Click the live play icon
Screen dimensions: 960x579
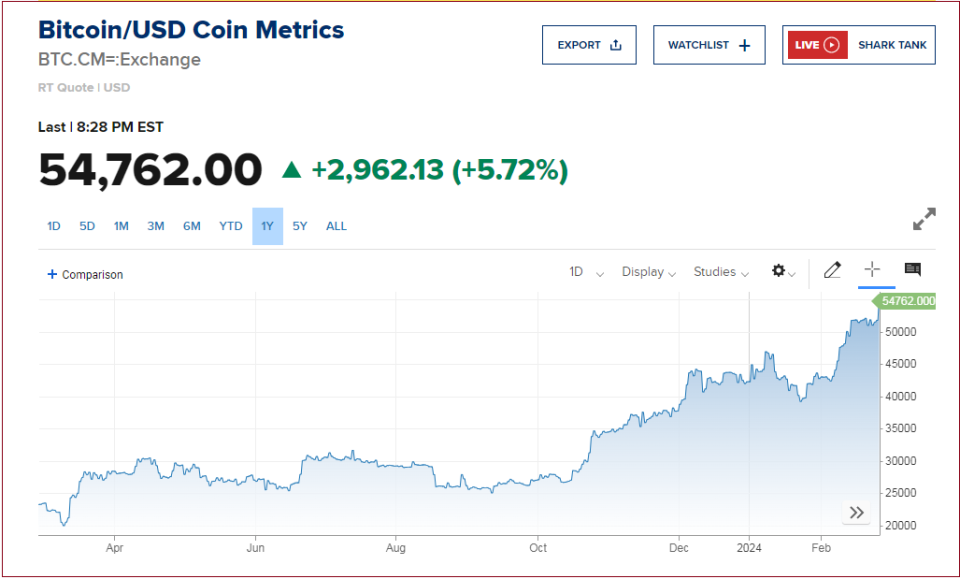point(830,45)
